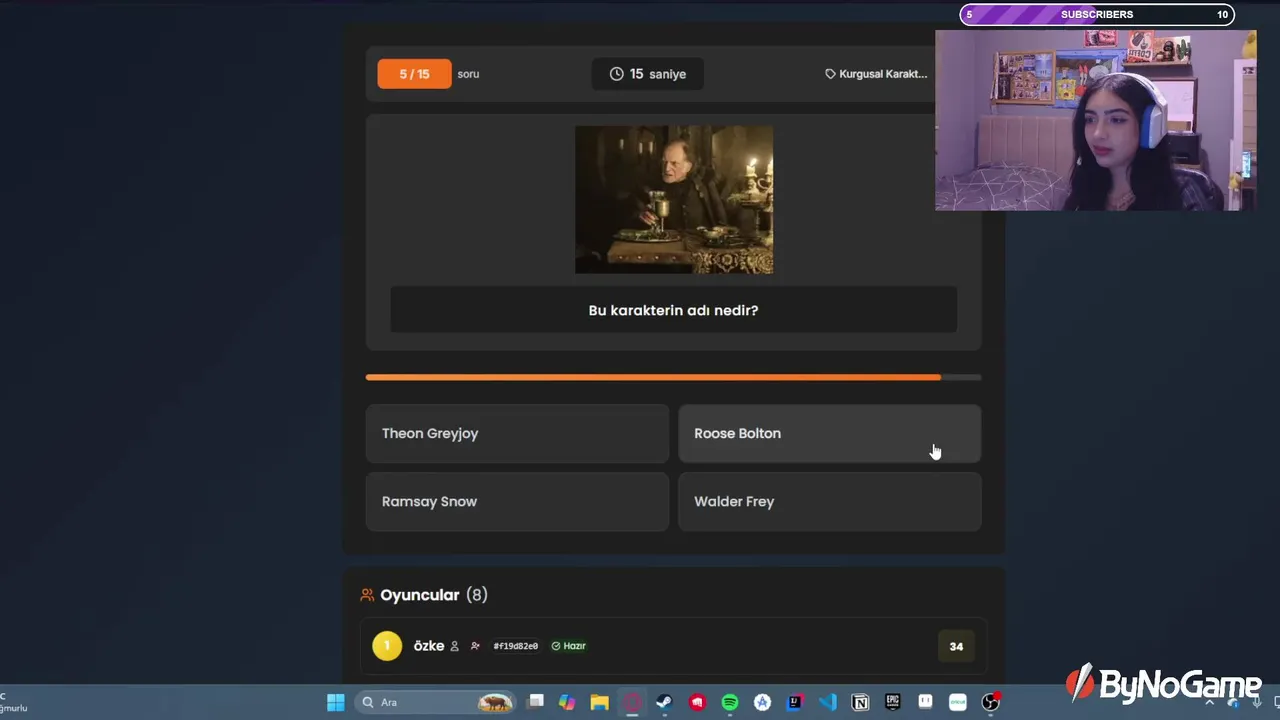This screenshot has width=1280, height=720.
Task: Click the question image of the seated character
Action: click(674, 199)
